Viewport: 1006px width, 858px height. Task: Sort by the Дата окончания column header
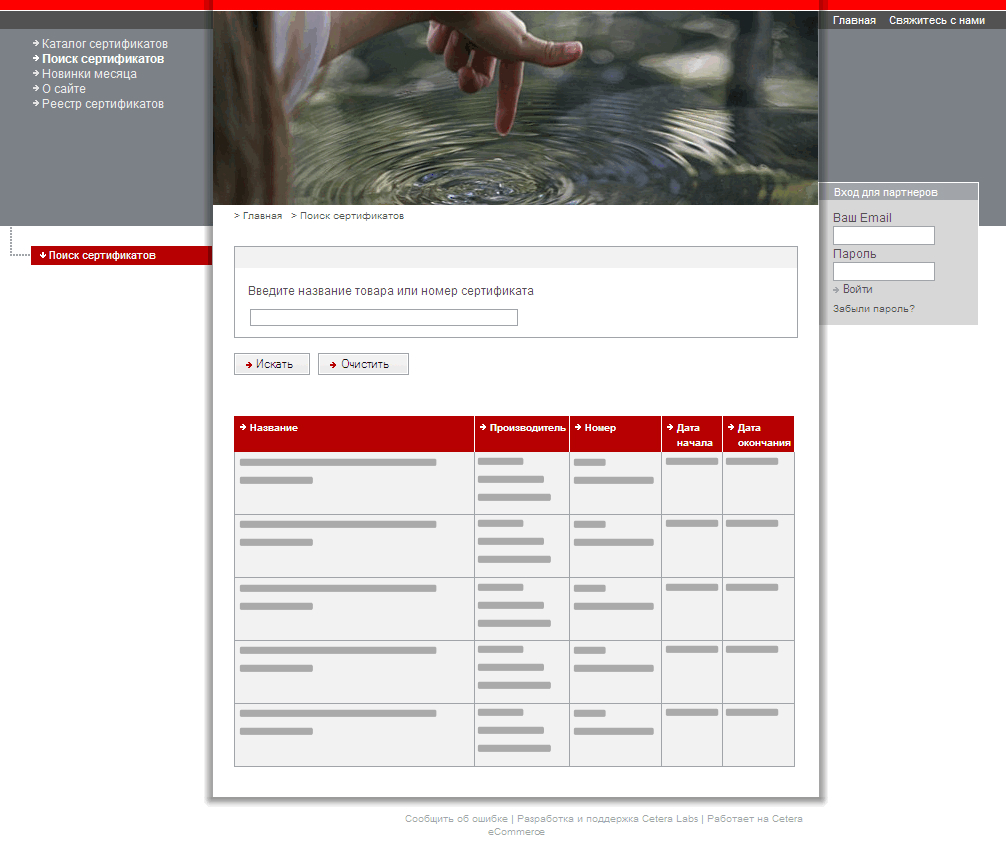point(763,435)
